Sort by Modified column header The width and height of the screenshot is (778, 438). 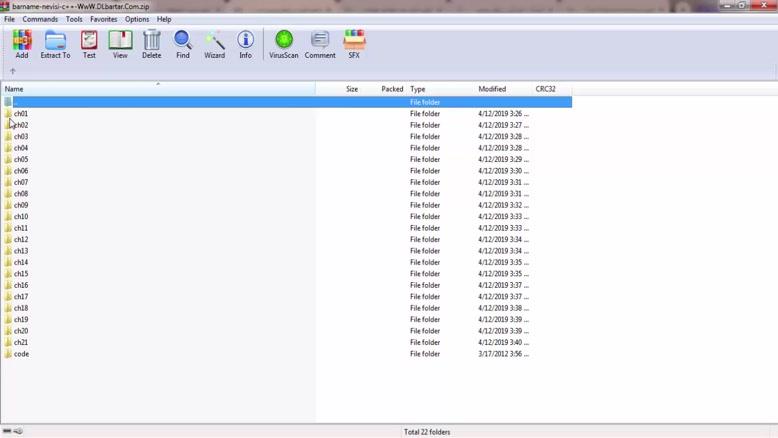[x=492, y=89]
